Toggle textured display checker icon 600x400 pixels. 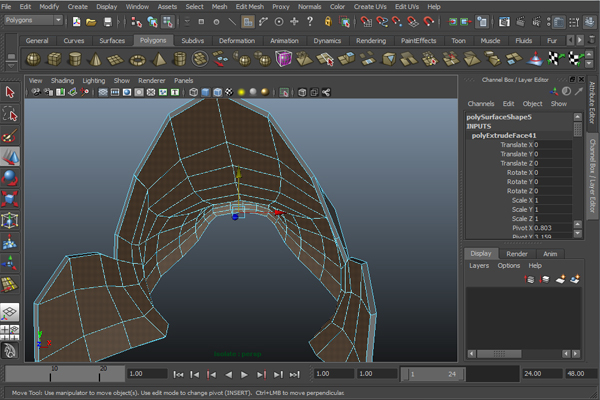[229, 92]
